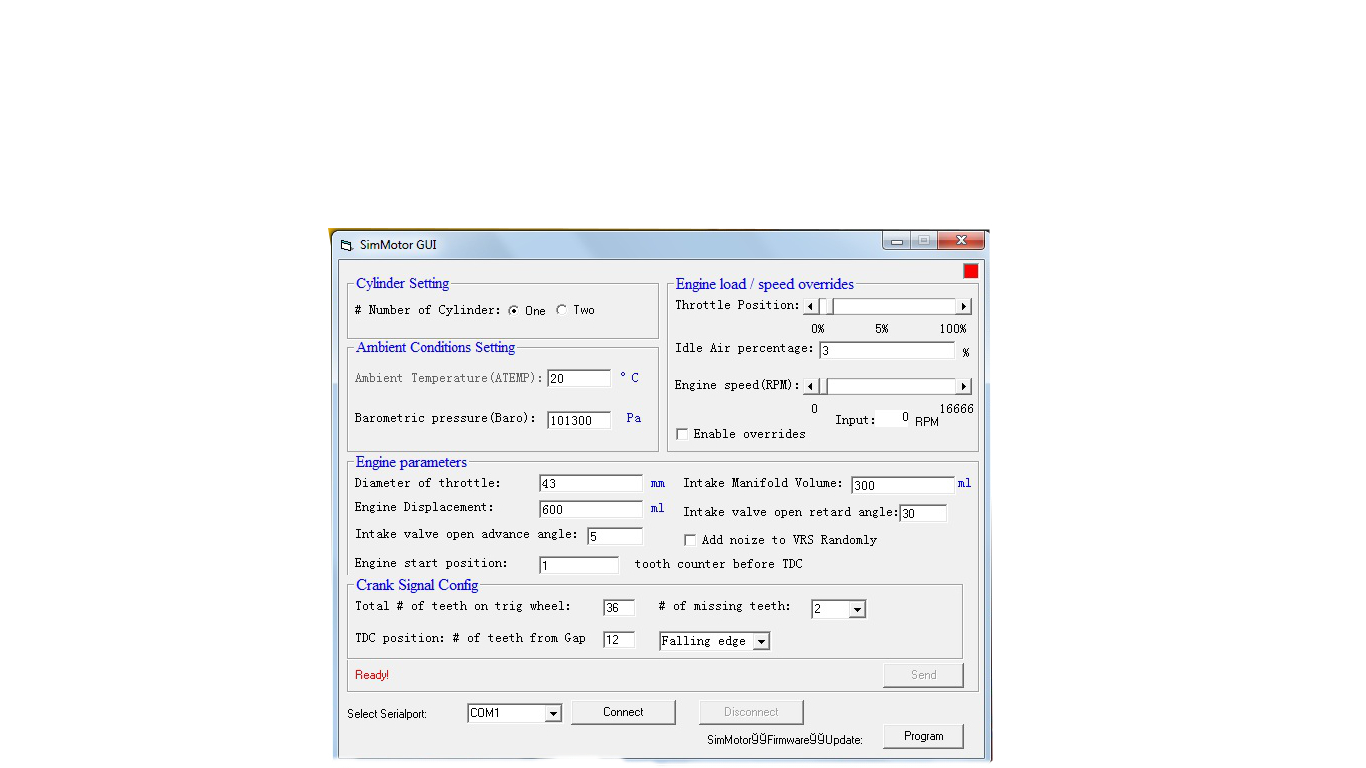
Task: Focus the Diameter of throttle field
Action: 591,483
